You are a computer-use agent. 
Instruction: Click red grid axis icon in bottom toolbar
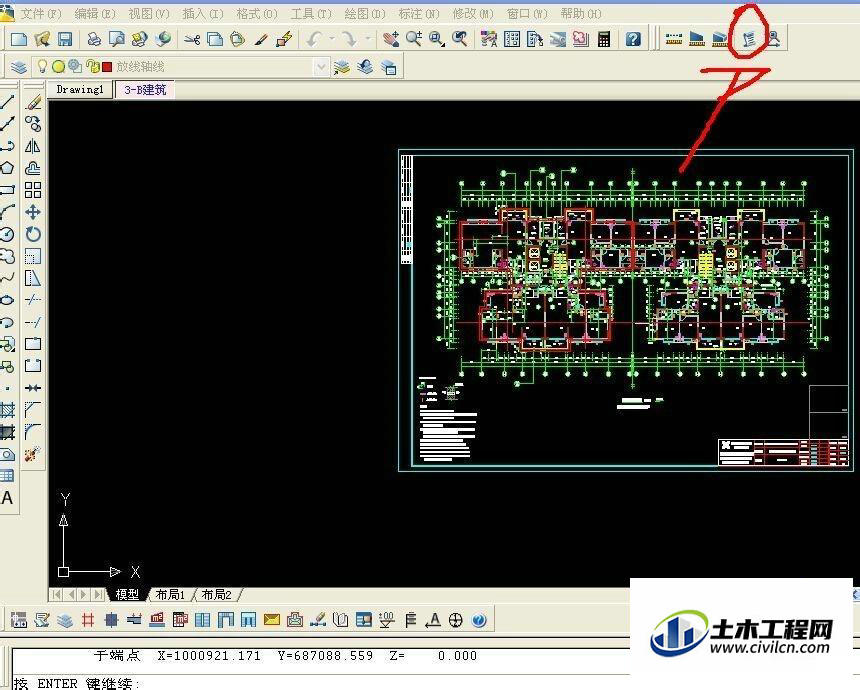click(x=88, y=620)
